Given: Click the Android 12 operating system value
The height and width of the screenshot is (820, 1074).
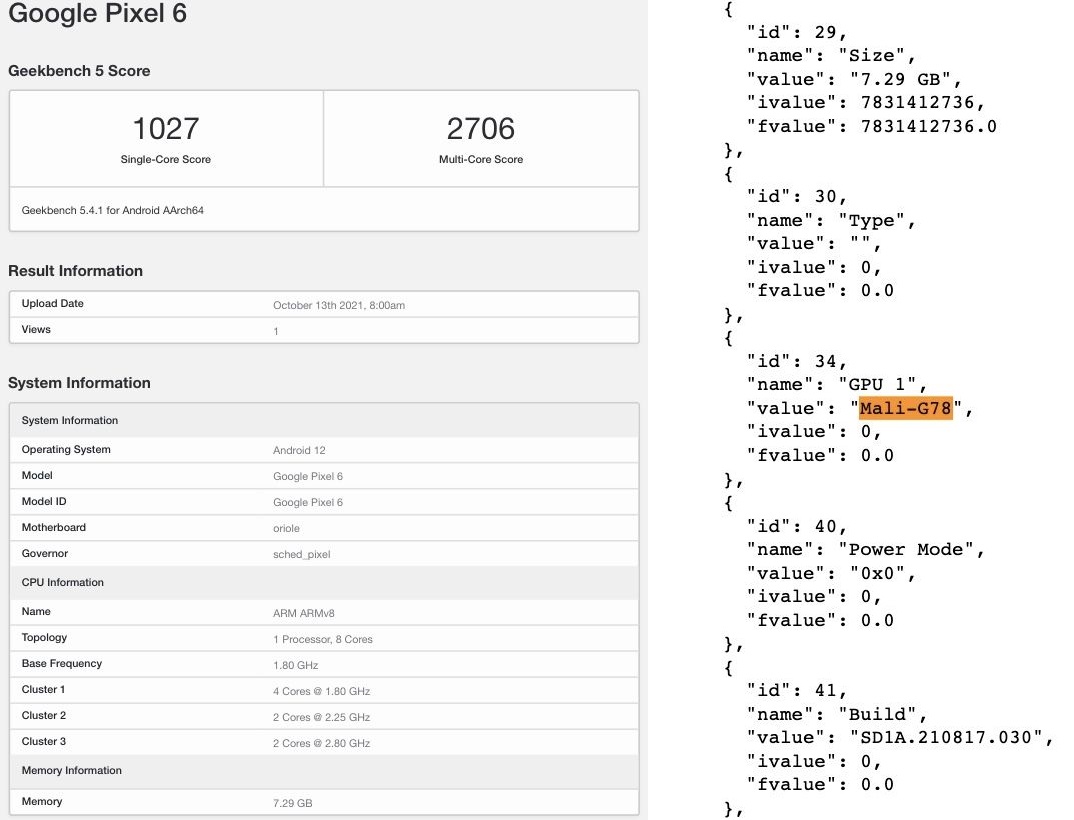Looking at the screenshot, I should click(x=299, y=450).
